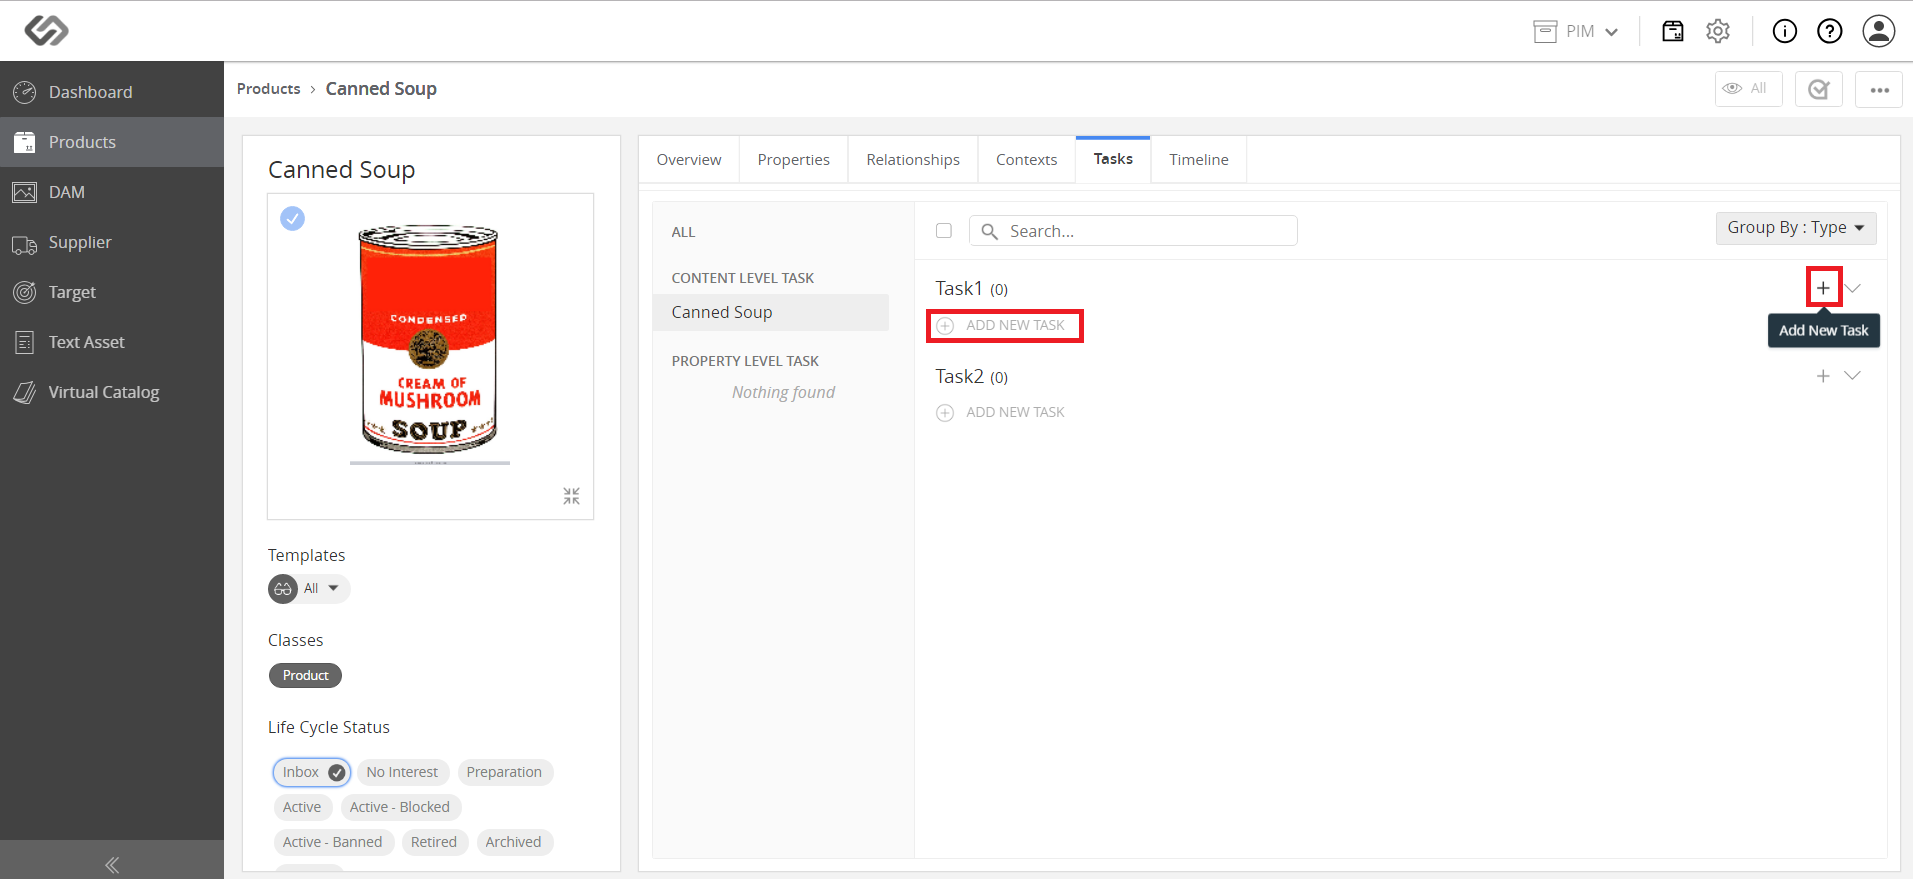This screenshot has width=1913, height=879.
Task: Click the Task1 group heading
Action: pyautogui.click(x=972, y=289)
